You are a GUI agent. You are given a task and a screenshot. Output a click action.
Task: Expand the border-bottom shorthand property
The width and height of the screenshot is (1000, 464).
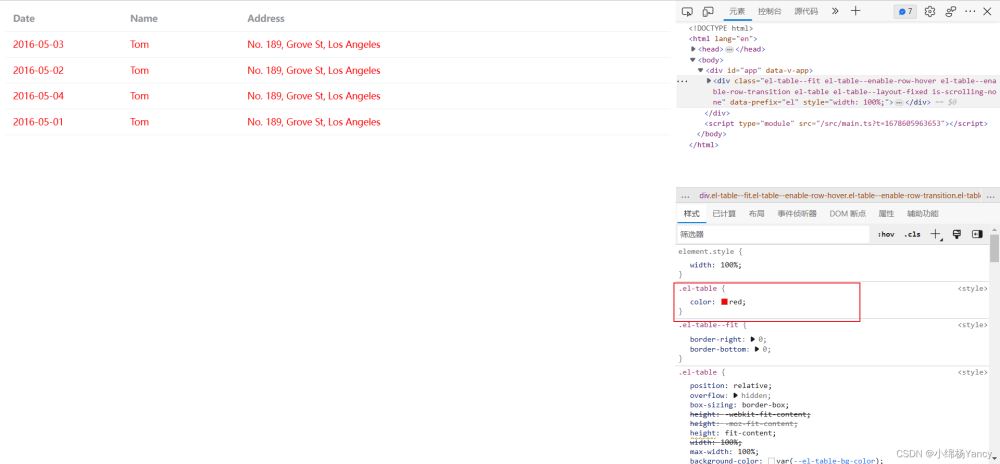(757, 349)
